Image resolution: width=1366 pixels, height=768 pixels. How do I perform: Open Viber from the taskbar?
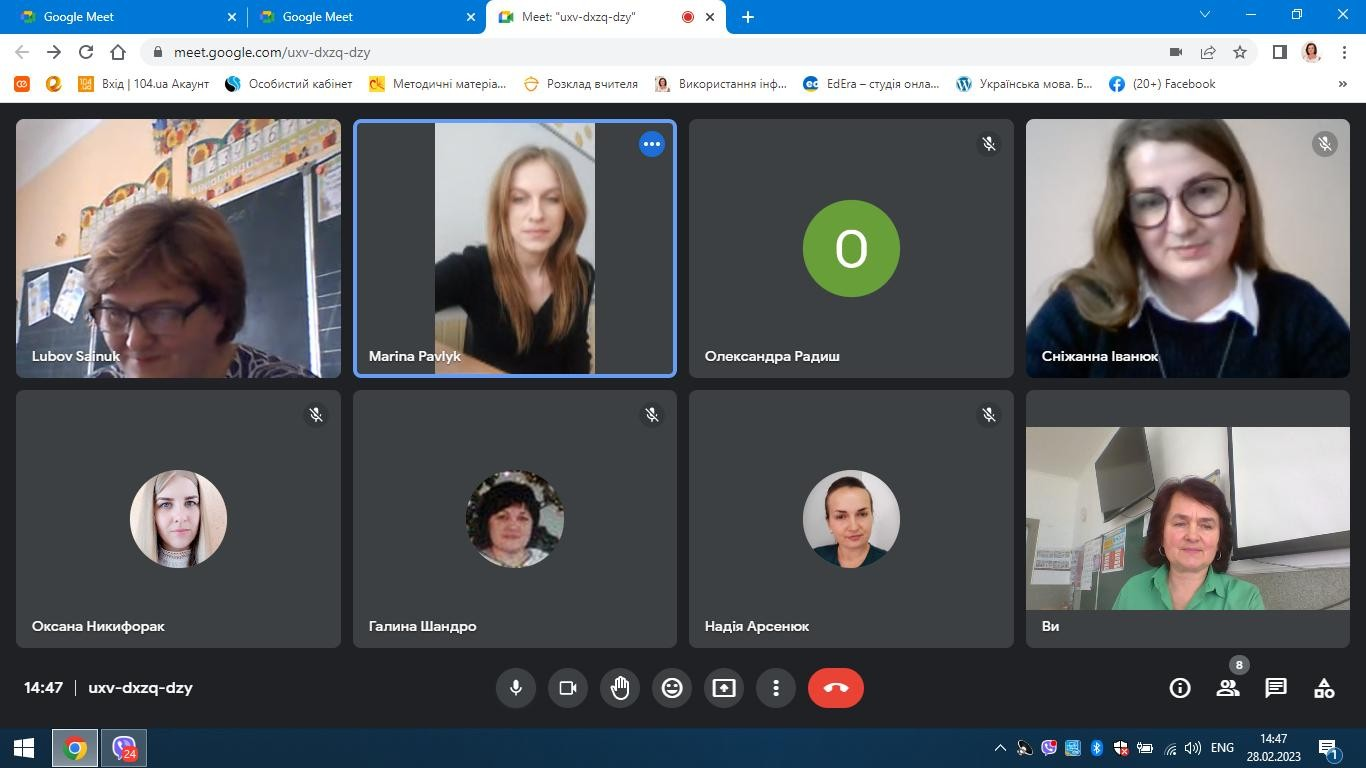tap(124, 748)
